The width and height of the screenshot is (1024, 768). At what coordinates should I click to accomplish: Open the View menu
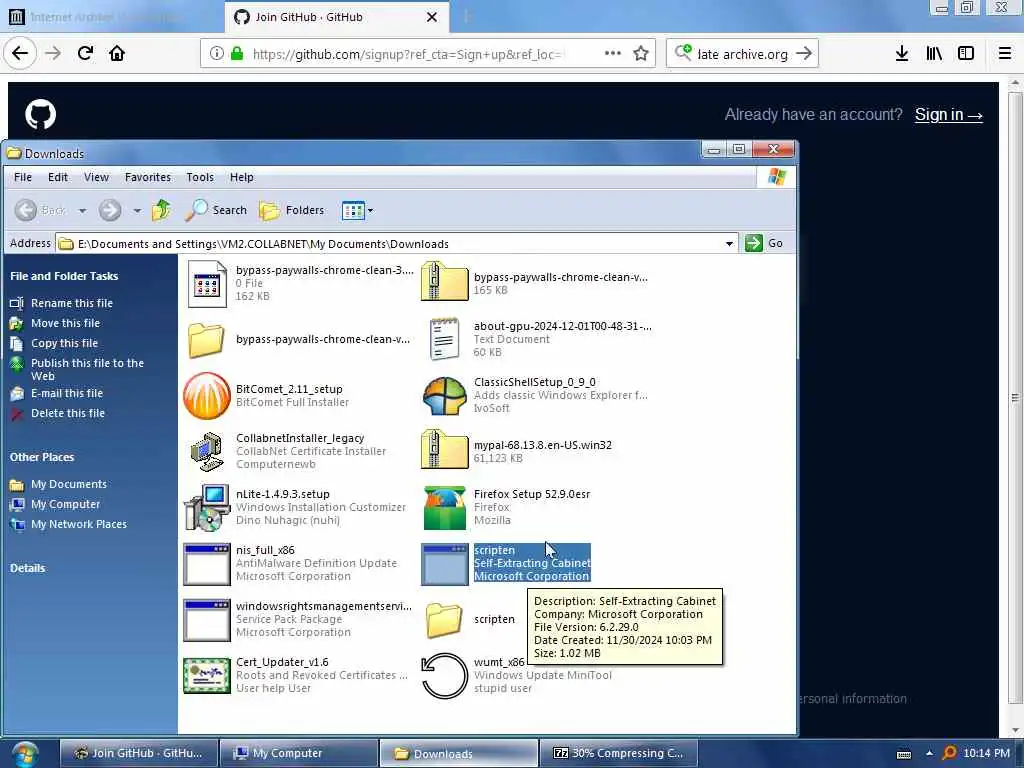[x=96, y=177]
